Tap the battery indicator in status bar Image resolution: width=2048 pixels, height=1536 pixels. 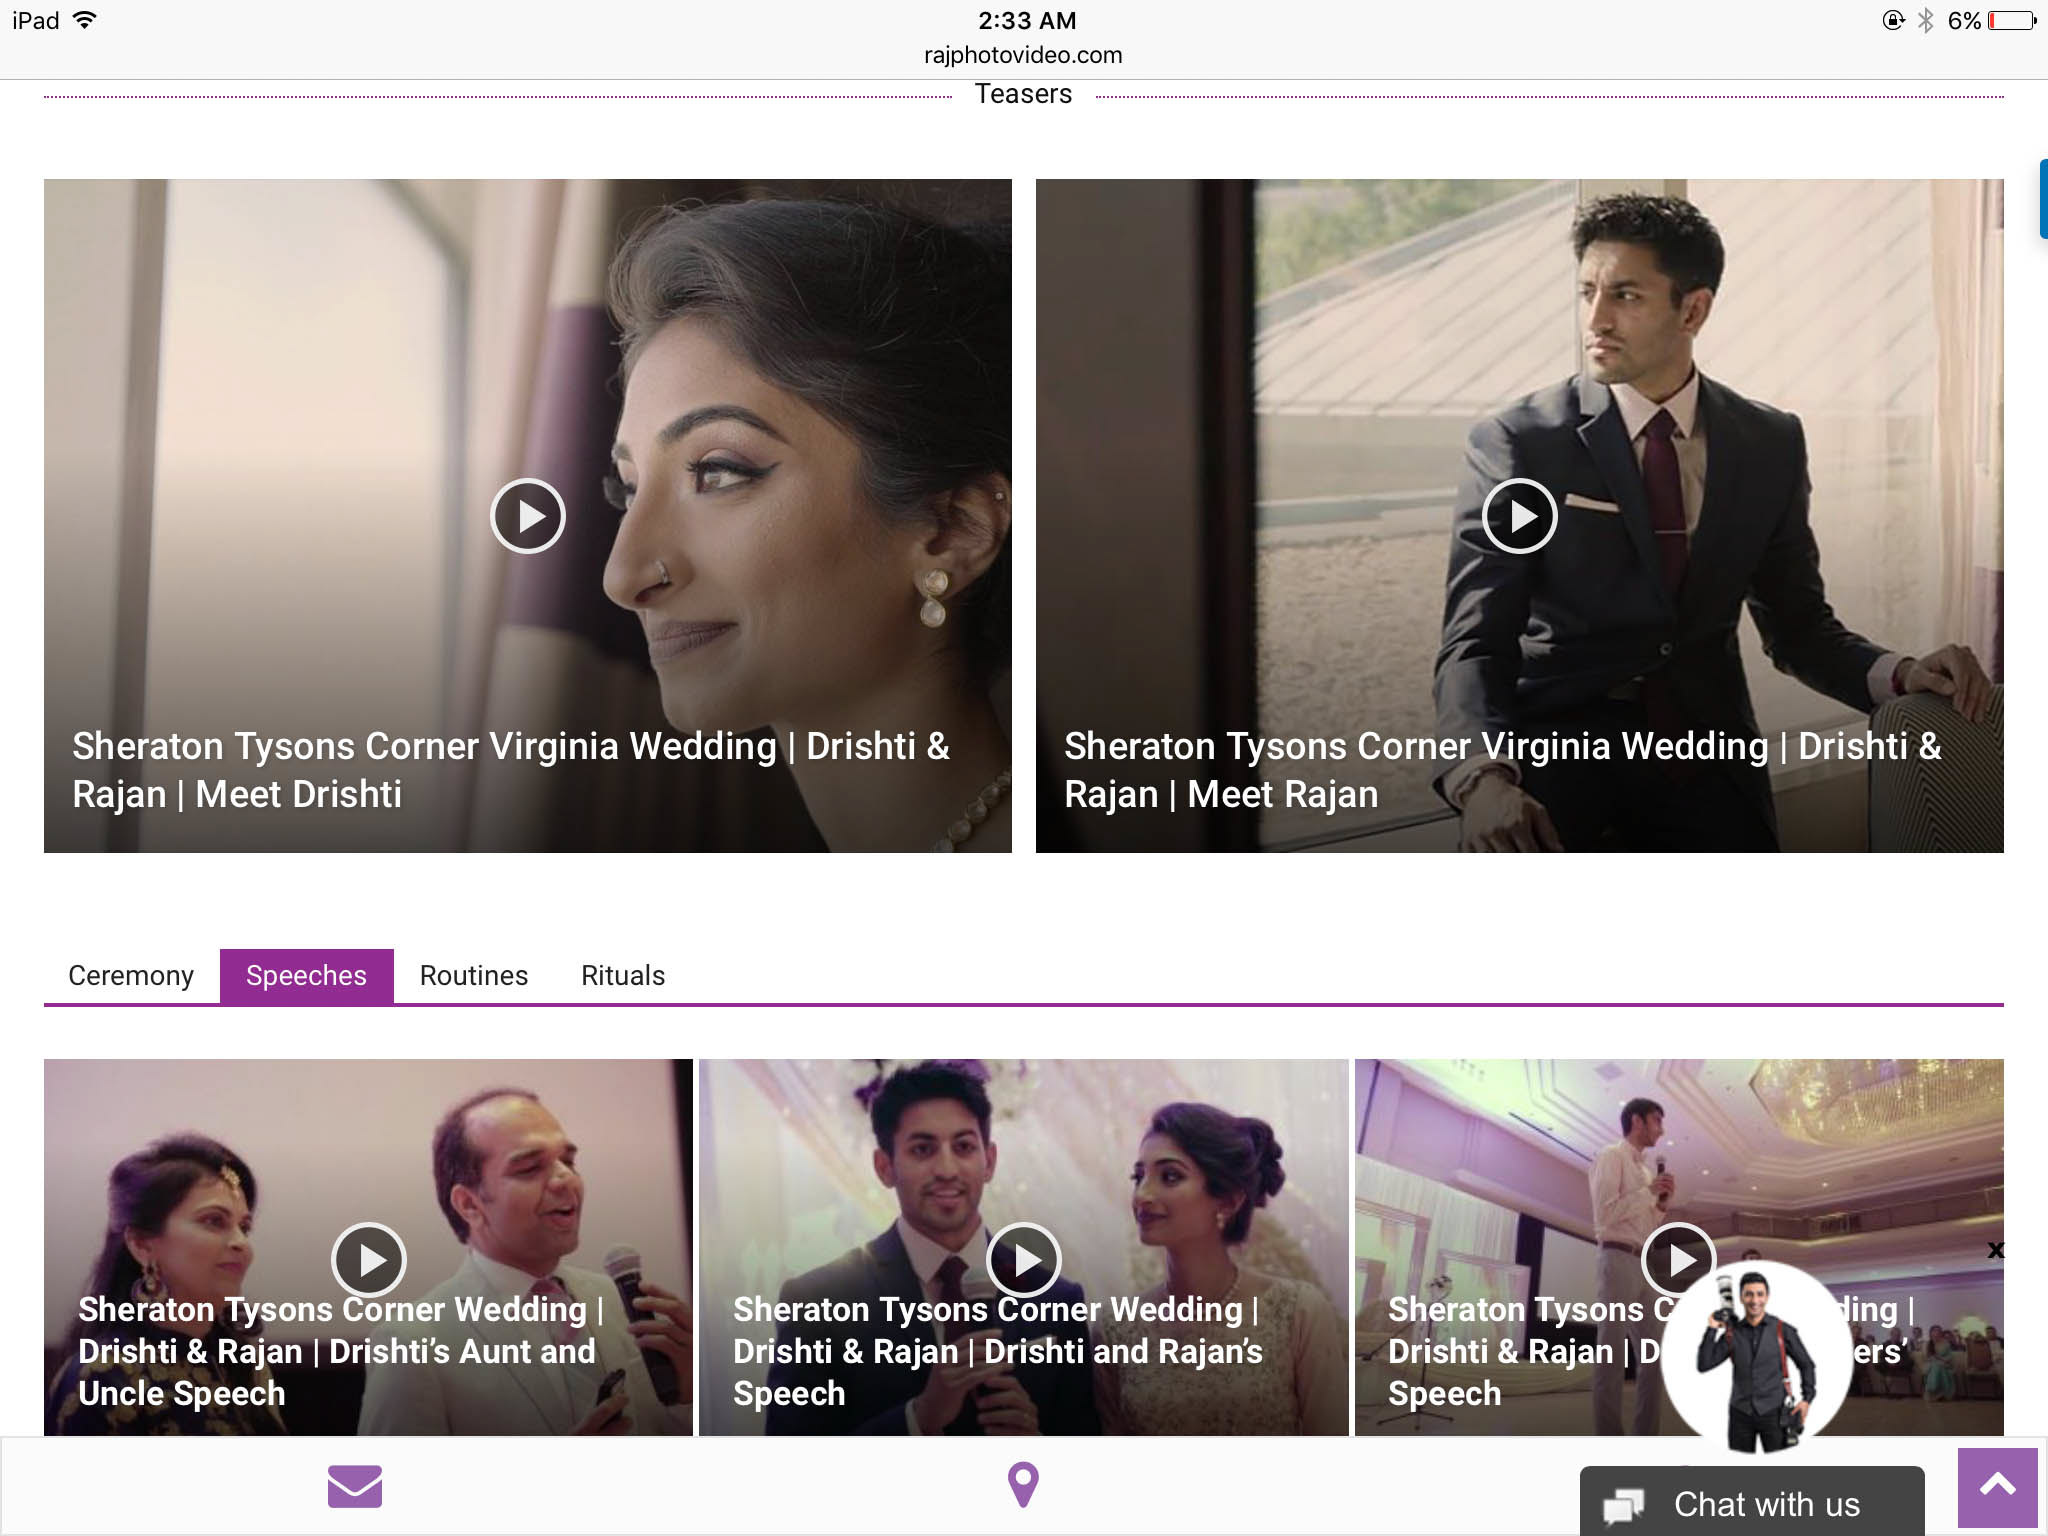pyautogui.click(x=2011, y=21)
